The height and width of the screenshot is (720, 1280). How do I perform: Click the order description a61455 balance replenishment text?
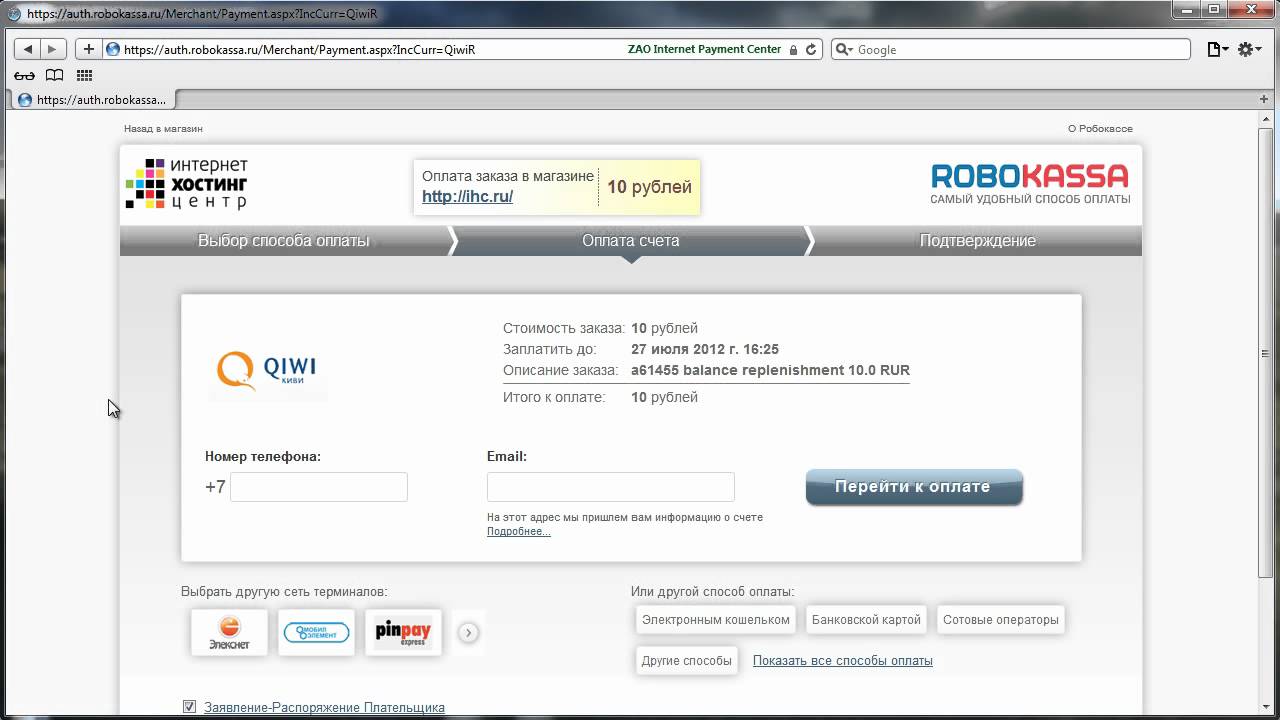coord(770,370)
